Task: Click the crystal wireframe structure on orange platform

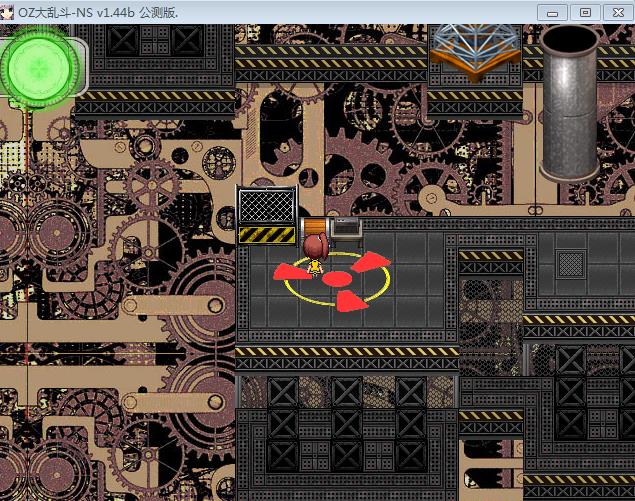Action: point(475,51)
